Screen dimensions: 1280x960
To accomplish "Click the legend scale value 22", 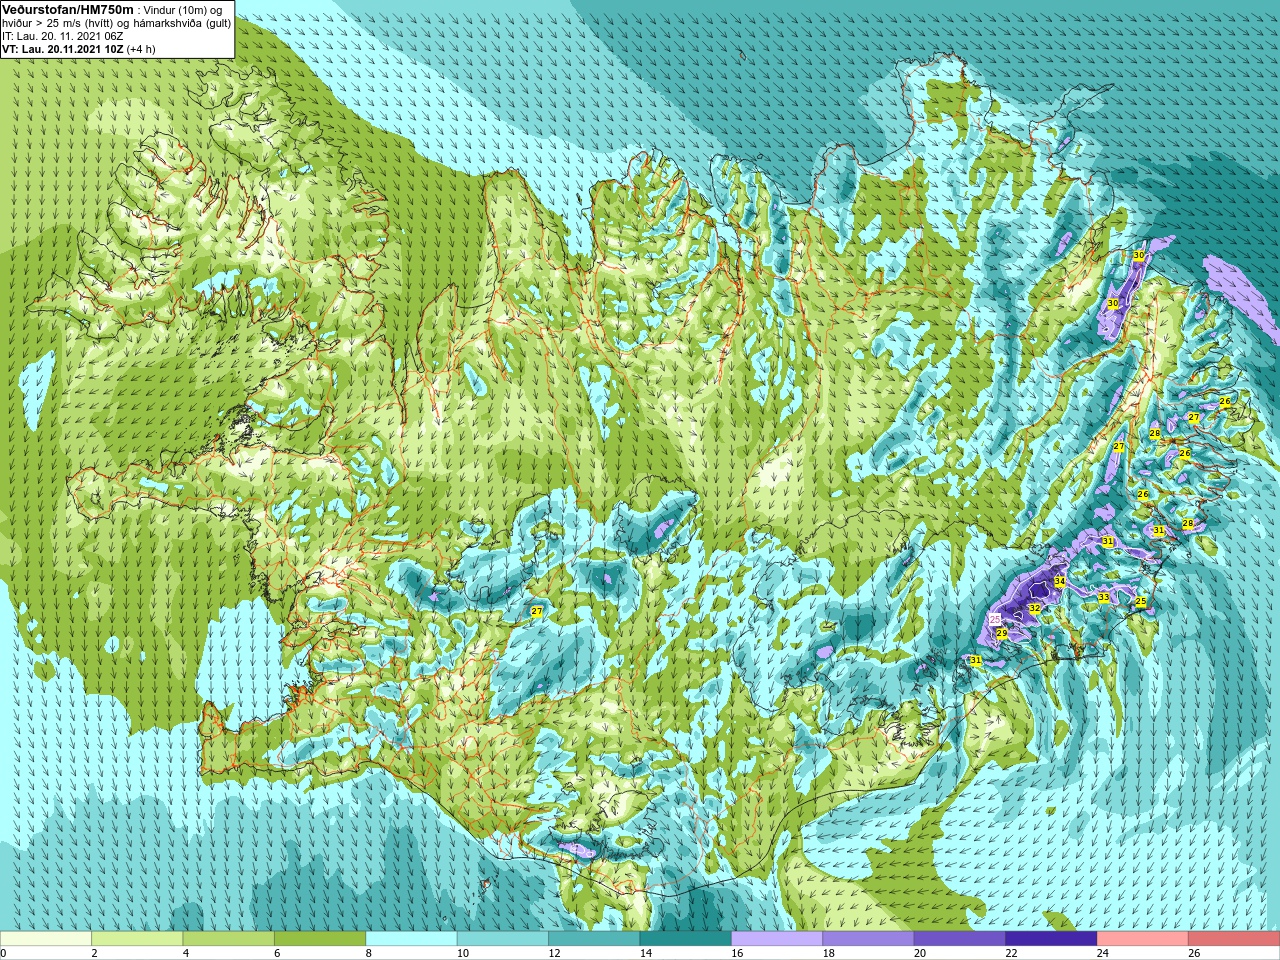I will (x=1011, y=953).
